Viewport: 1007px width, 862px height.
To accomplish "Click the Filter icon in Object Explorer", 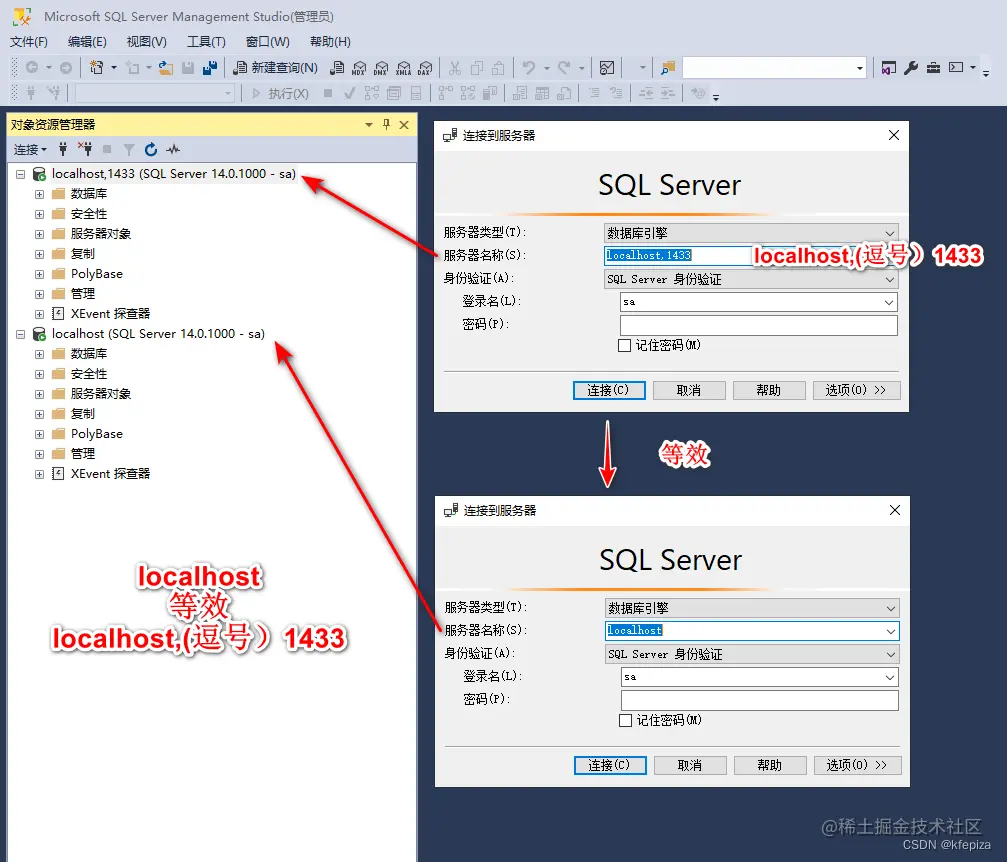I will pyautogui.click(x=129, y=150).
